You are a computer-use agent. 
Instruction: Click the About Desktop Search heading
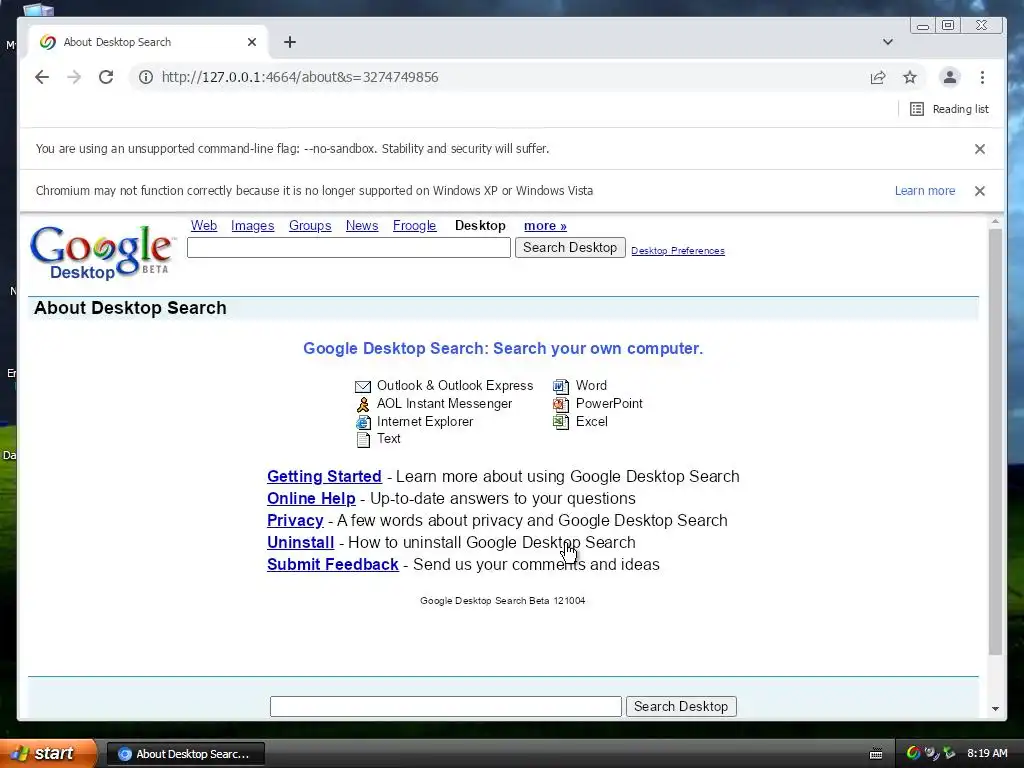(x=130, y=308)
